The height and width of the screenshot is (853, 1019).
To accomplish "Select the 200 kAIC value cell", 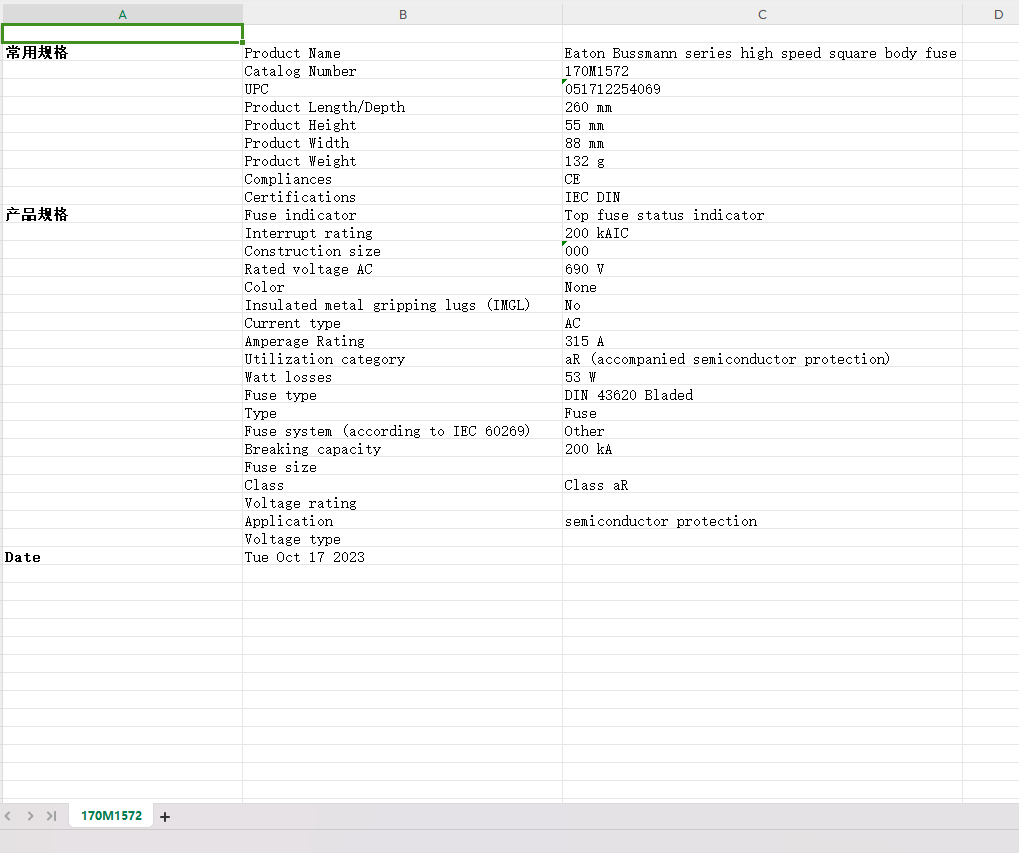I will click(x=762, y=233).
